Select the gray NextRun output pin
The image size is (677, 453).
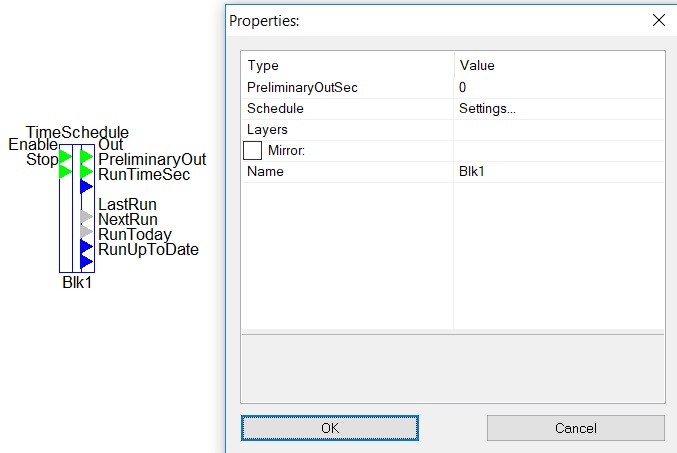86,231
